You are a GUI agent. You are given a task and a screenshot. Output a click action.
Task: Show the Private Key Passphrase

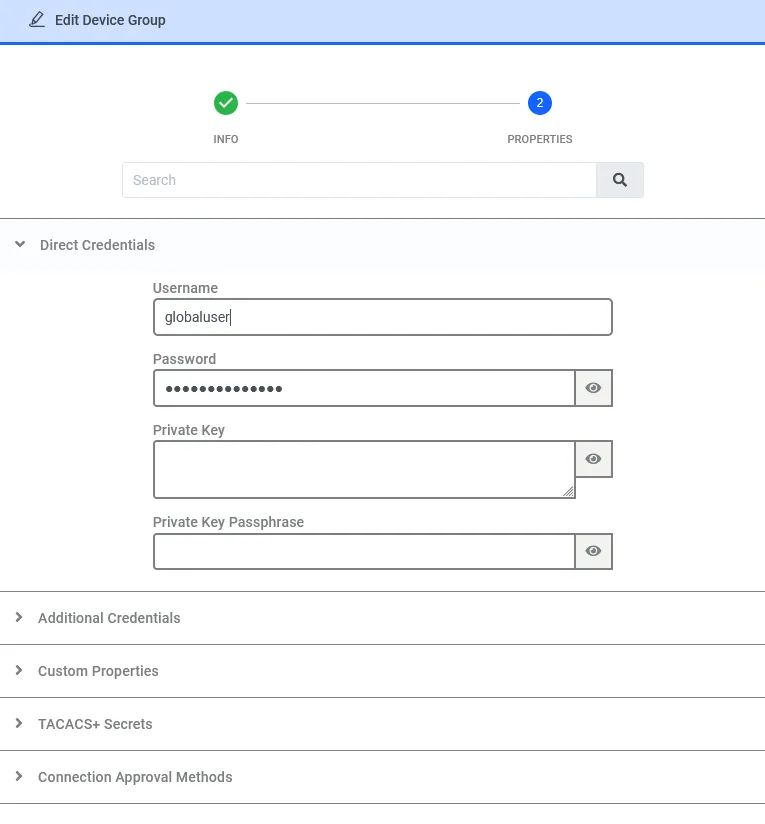[593, 551]
